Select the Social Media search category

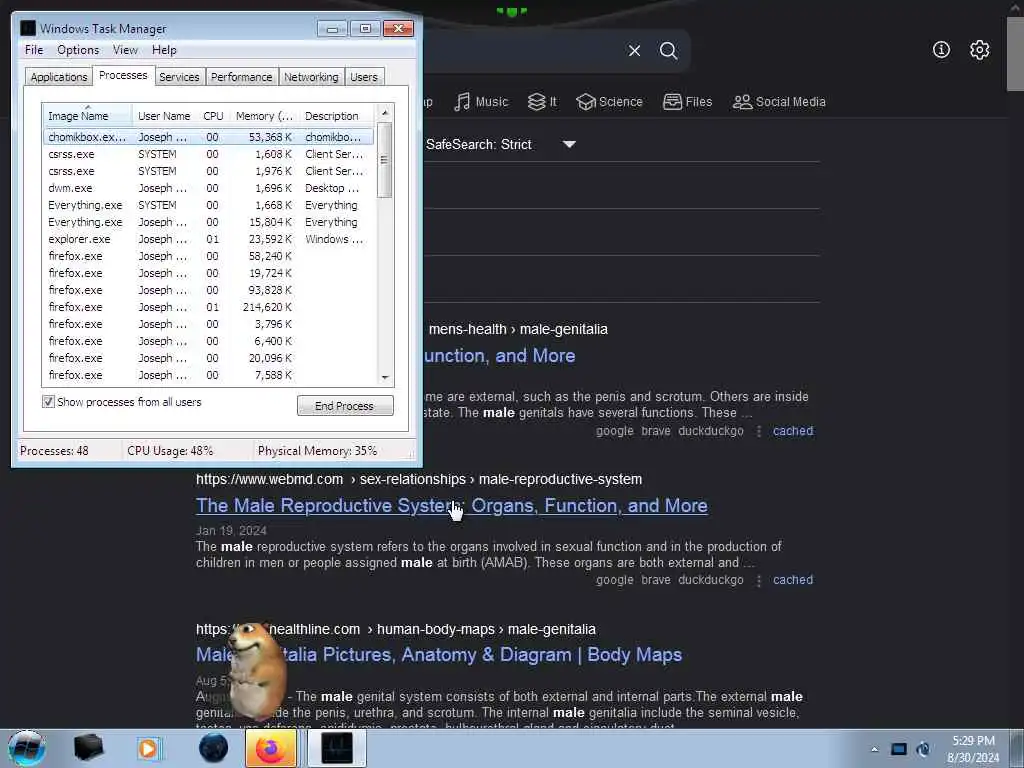pos(779,102)
